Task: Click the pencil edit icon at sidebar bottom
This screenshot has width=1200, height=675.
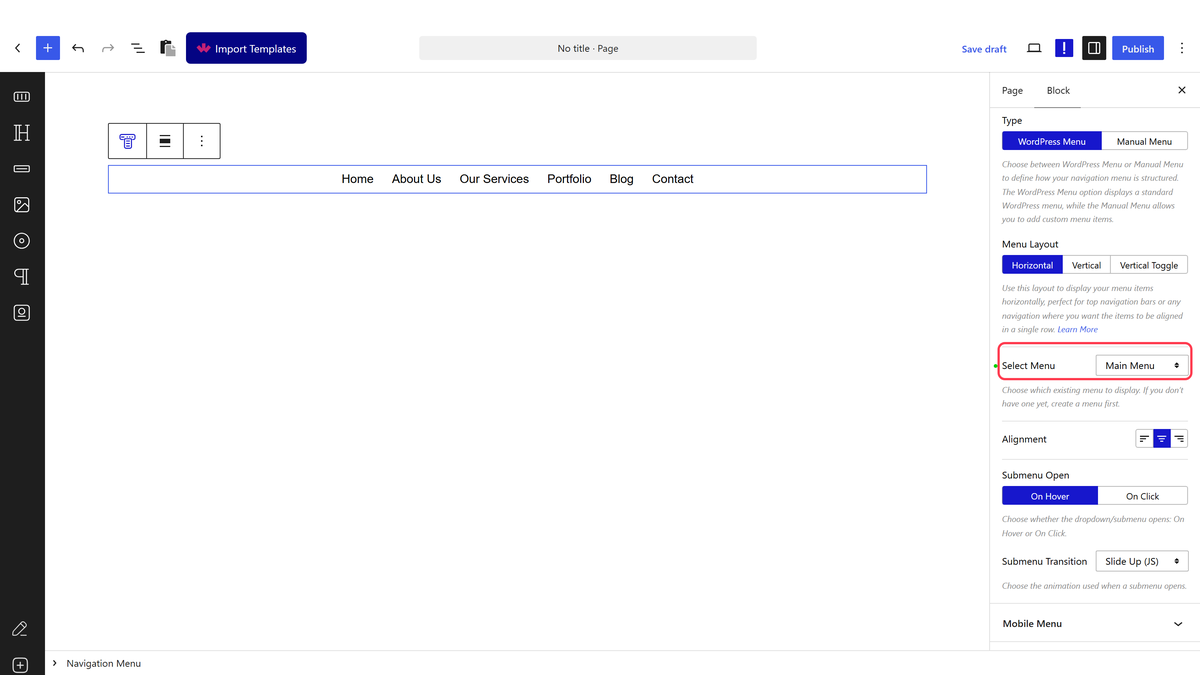Action: 19,629
